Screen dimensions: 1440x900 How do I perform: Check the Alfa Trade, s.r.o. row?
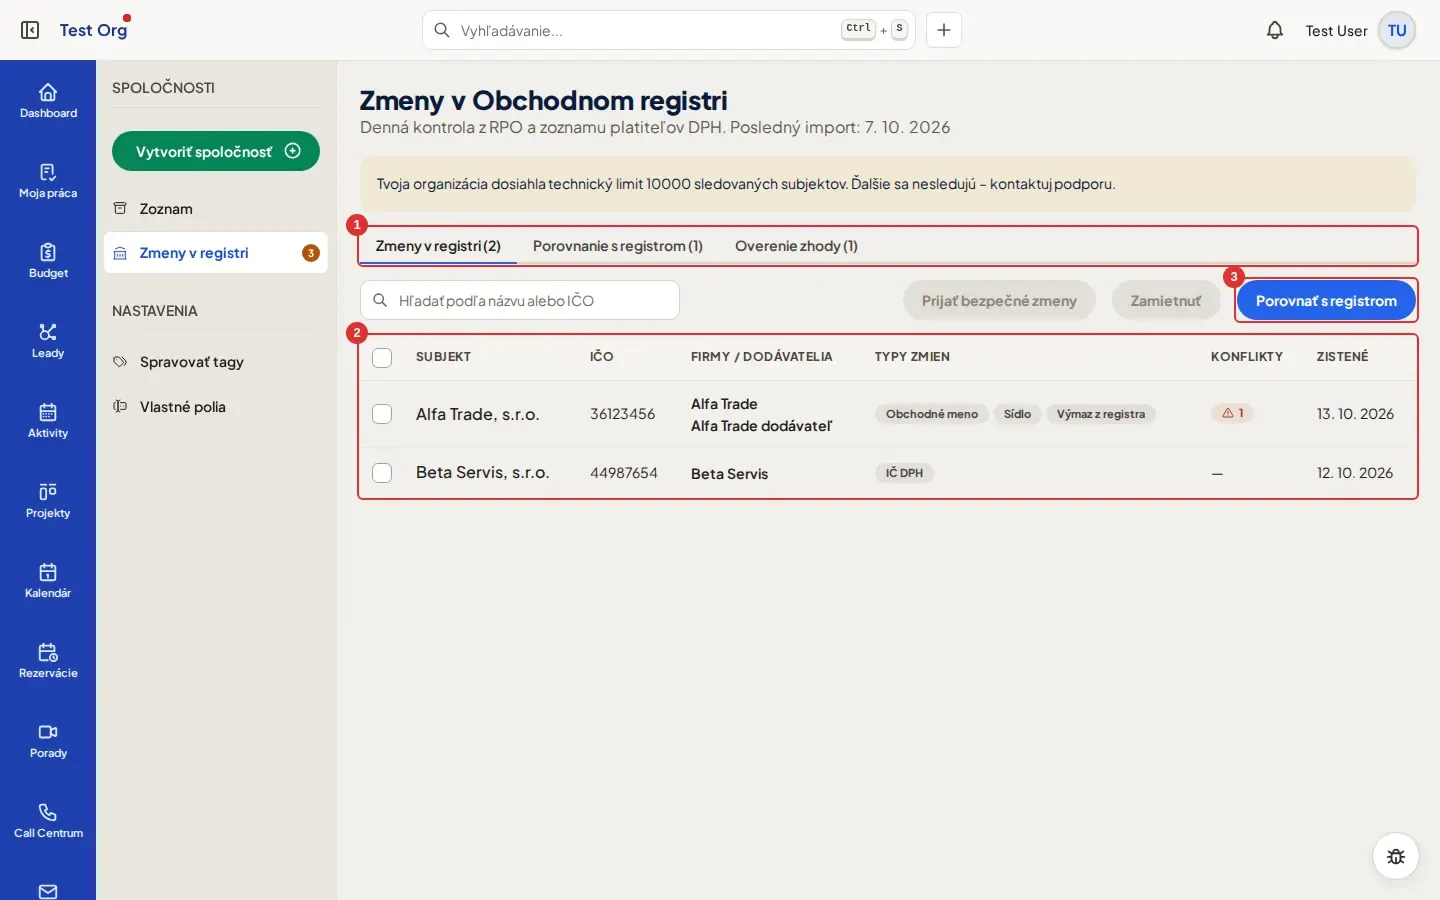(x=382, y=414)
